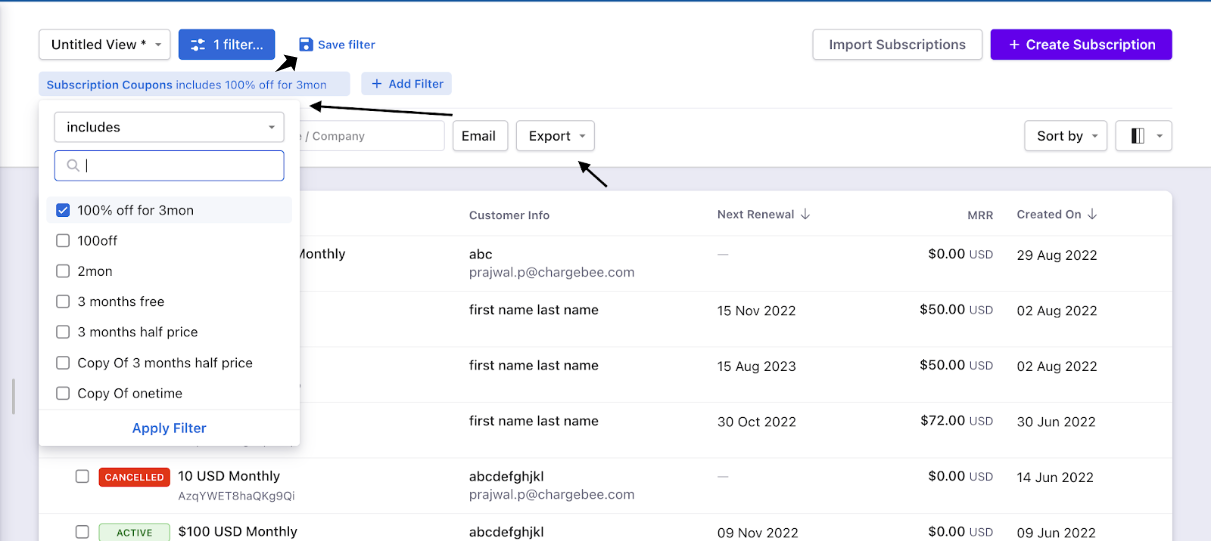Tick the 3 months free checkbox
The width and height of the screenshot is (1211, 541).
63,302
